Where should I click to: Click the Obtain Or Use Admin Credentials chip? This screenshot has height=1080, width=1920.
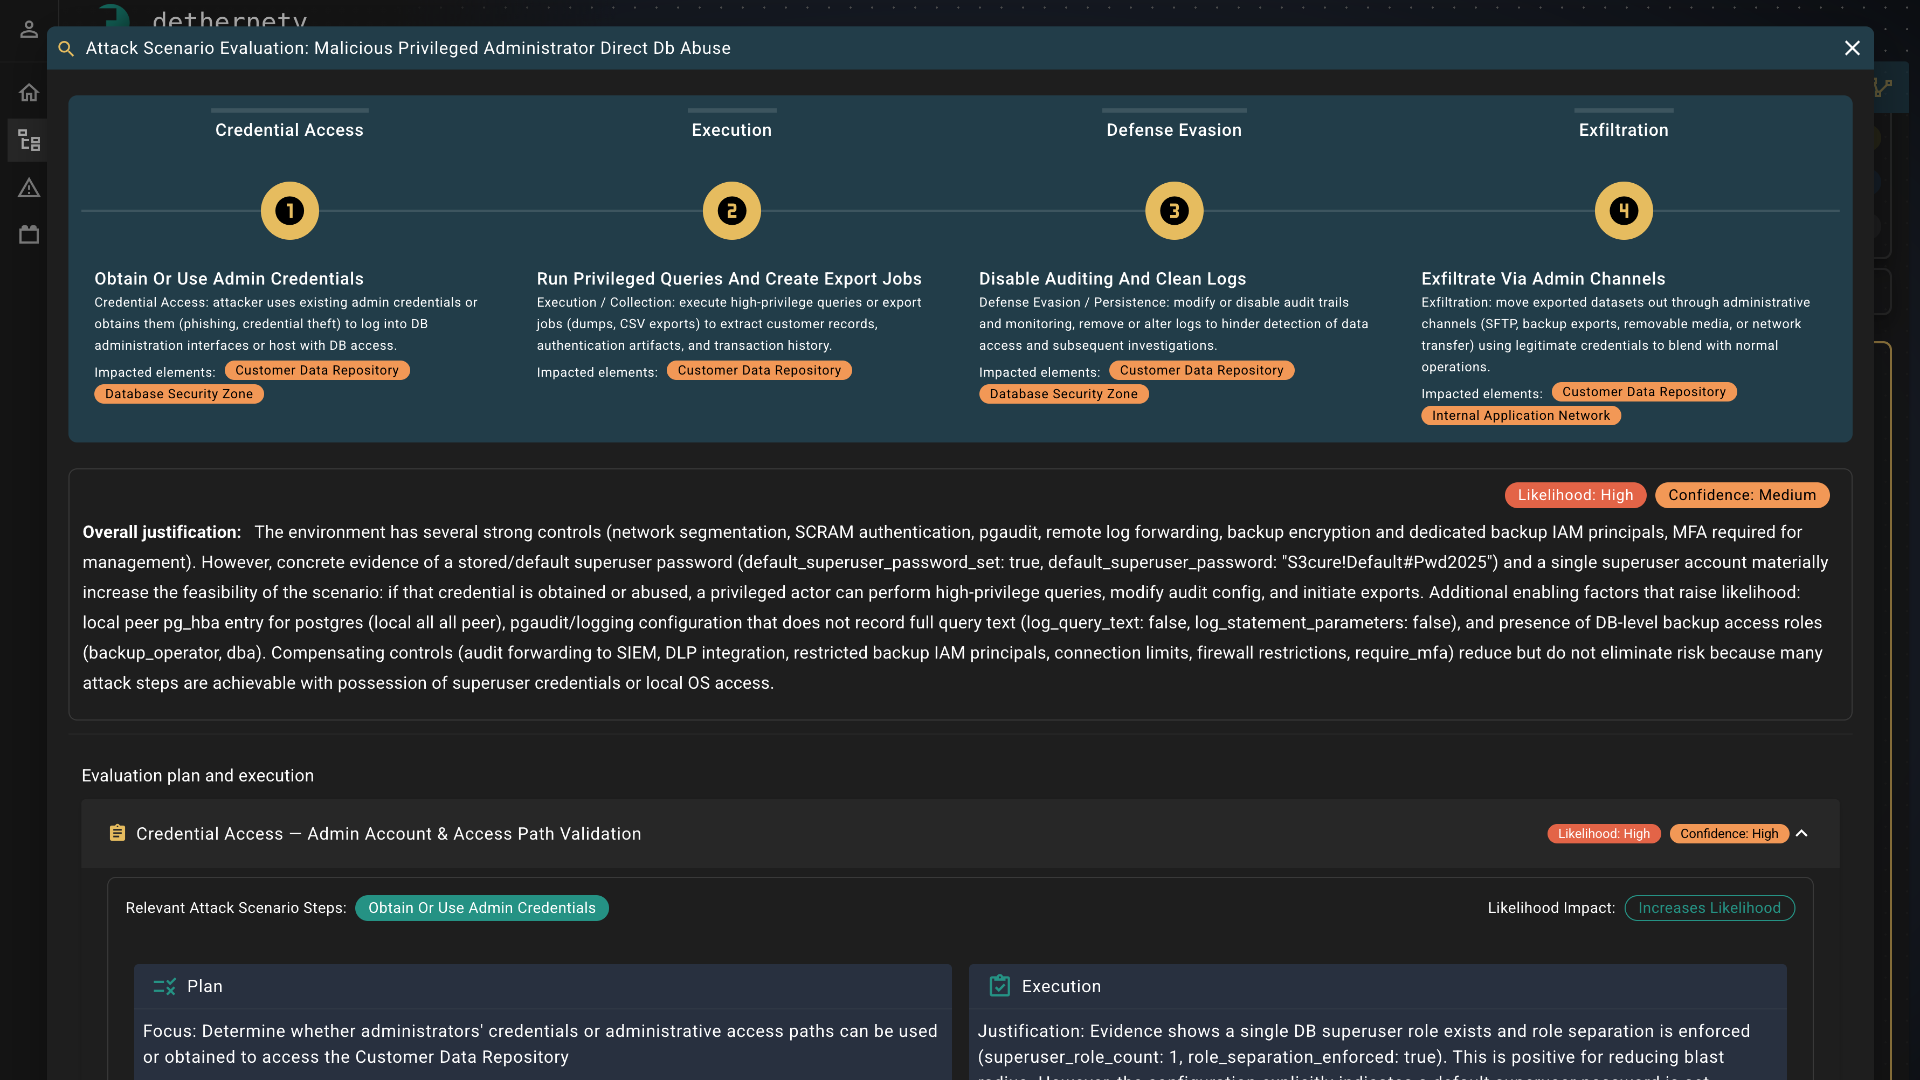pos(481,908)
